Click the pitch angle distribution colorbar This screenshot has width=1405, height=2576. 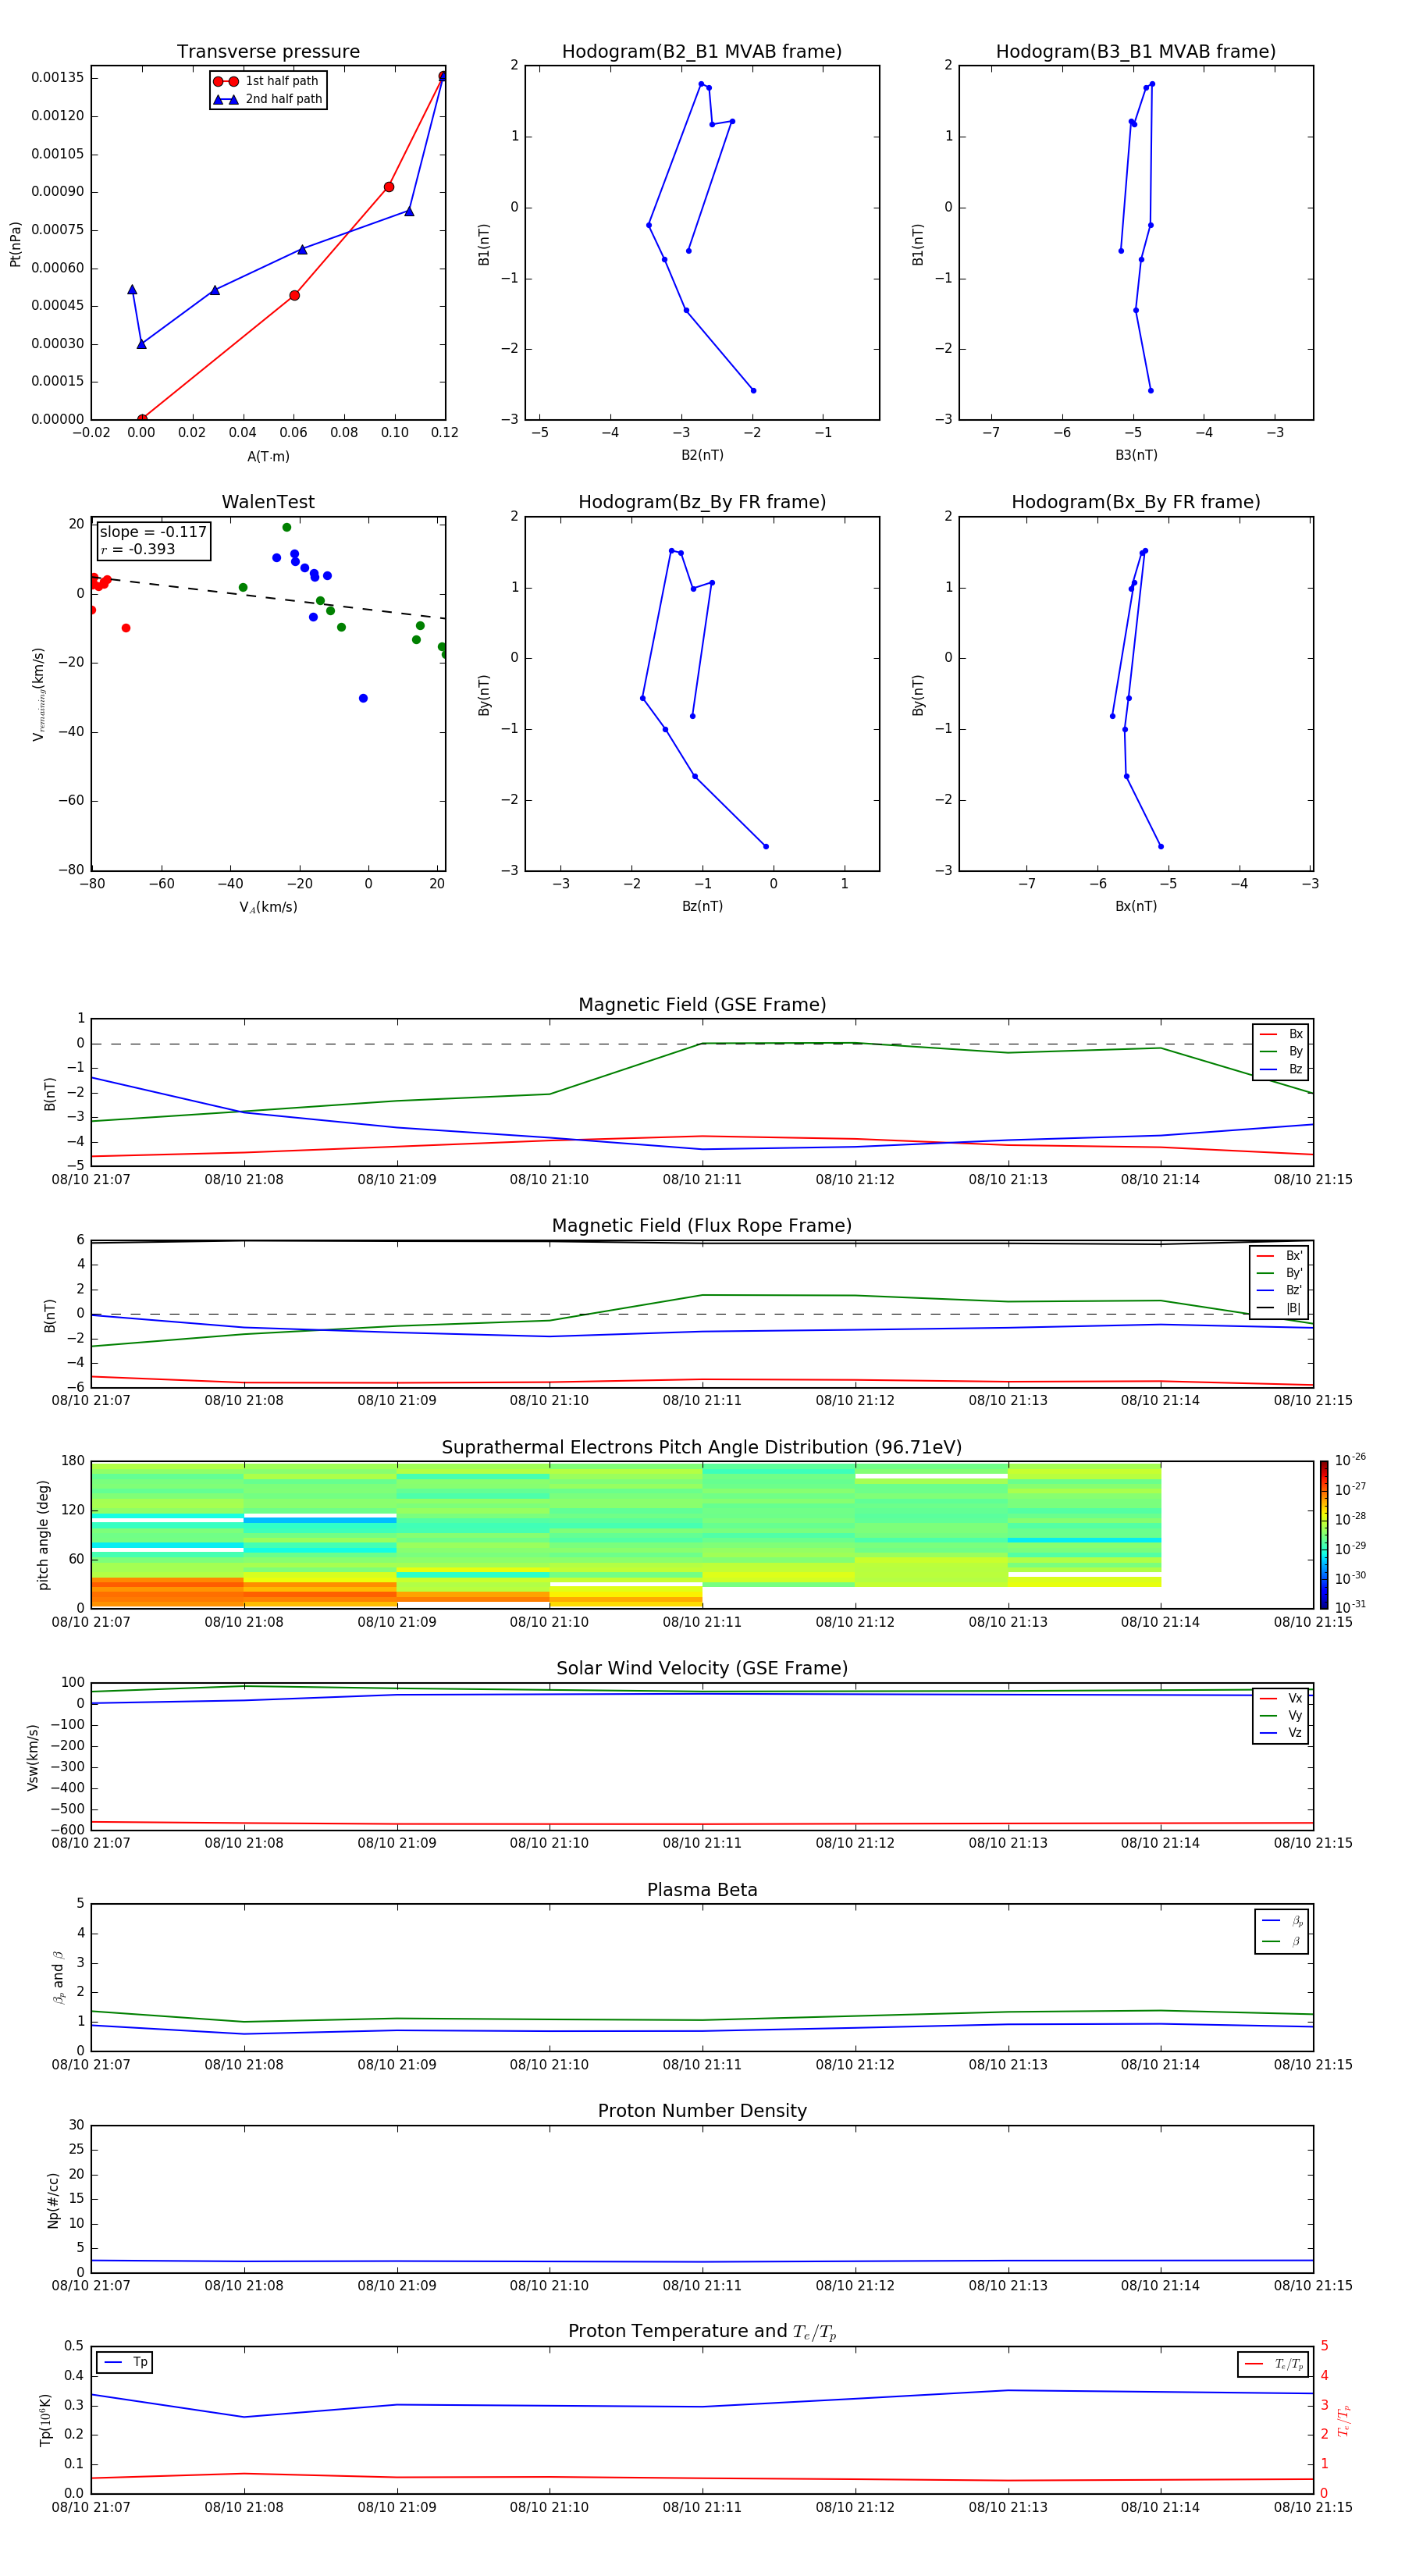coord(1324,1534)
